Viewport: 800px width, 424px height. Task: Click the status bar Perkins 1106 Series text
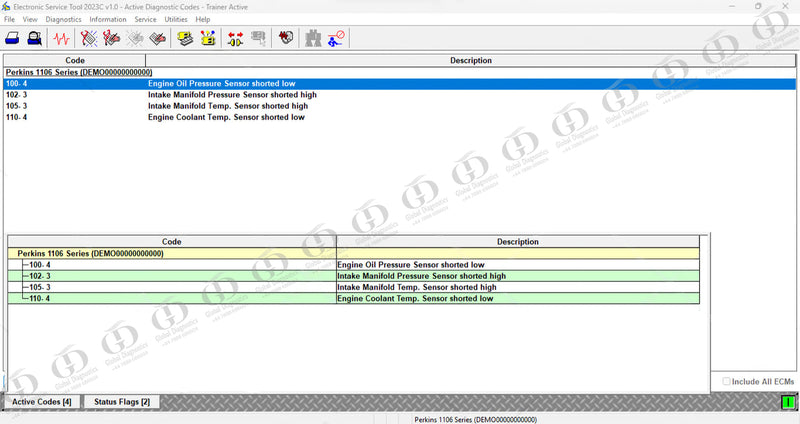click(476, 419)
